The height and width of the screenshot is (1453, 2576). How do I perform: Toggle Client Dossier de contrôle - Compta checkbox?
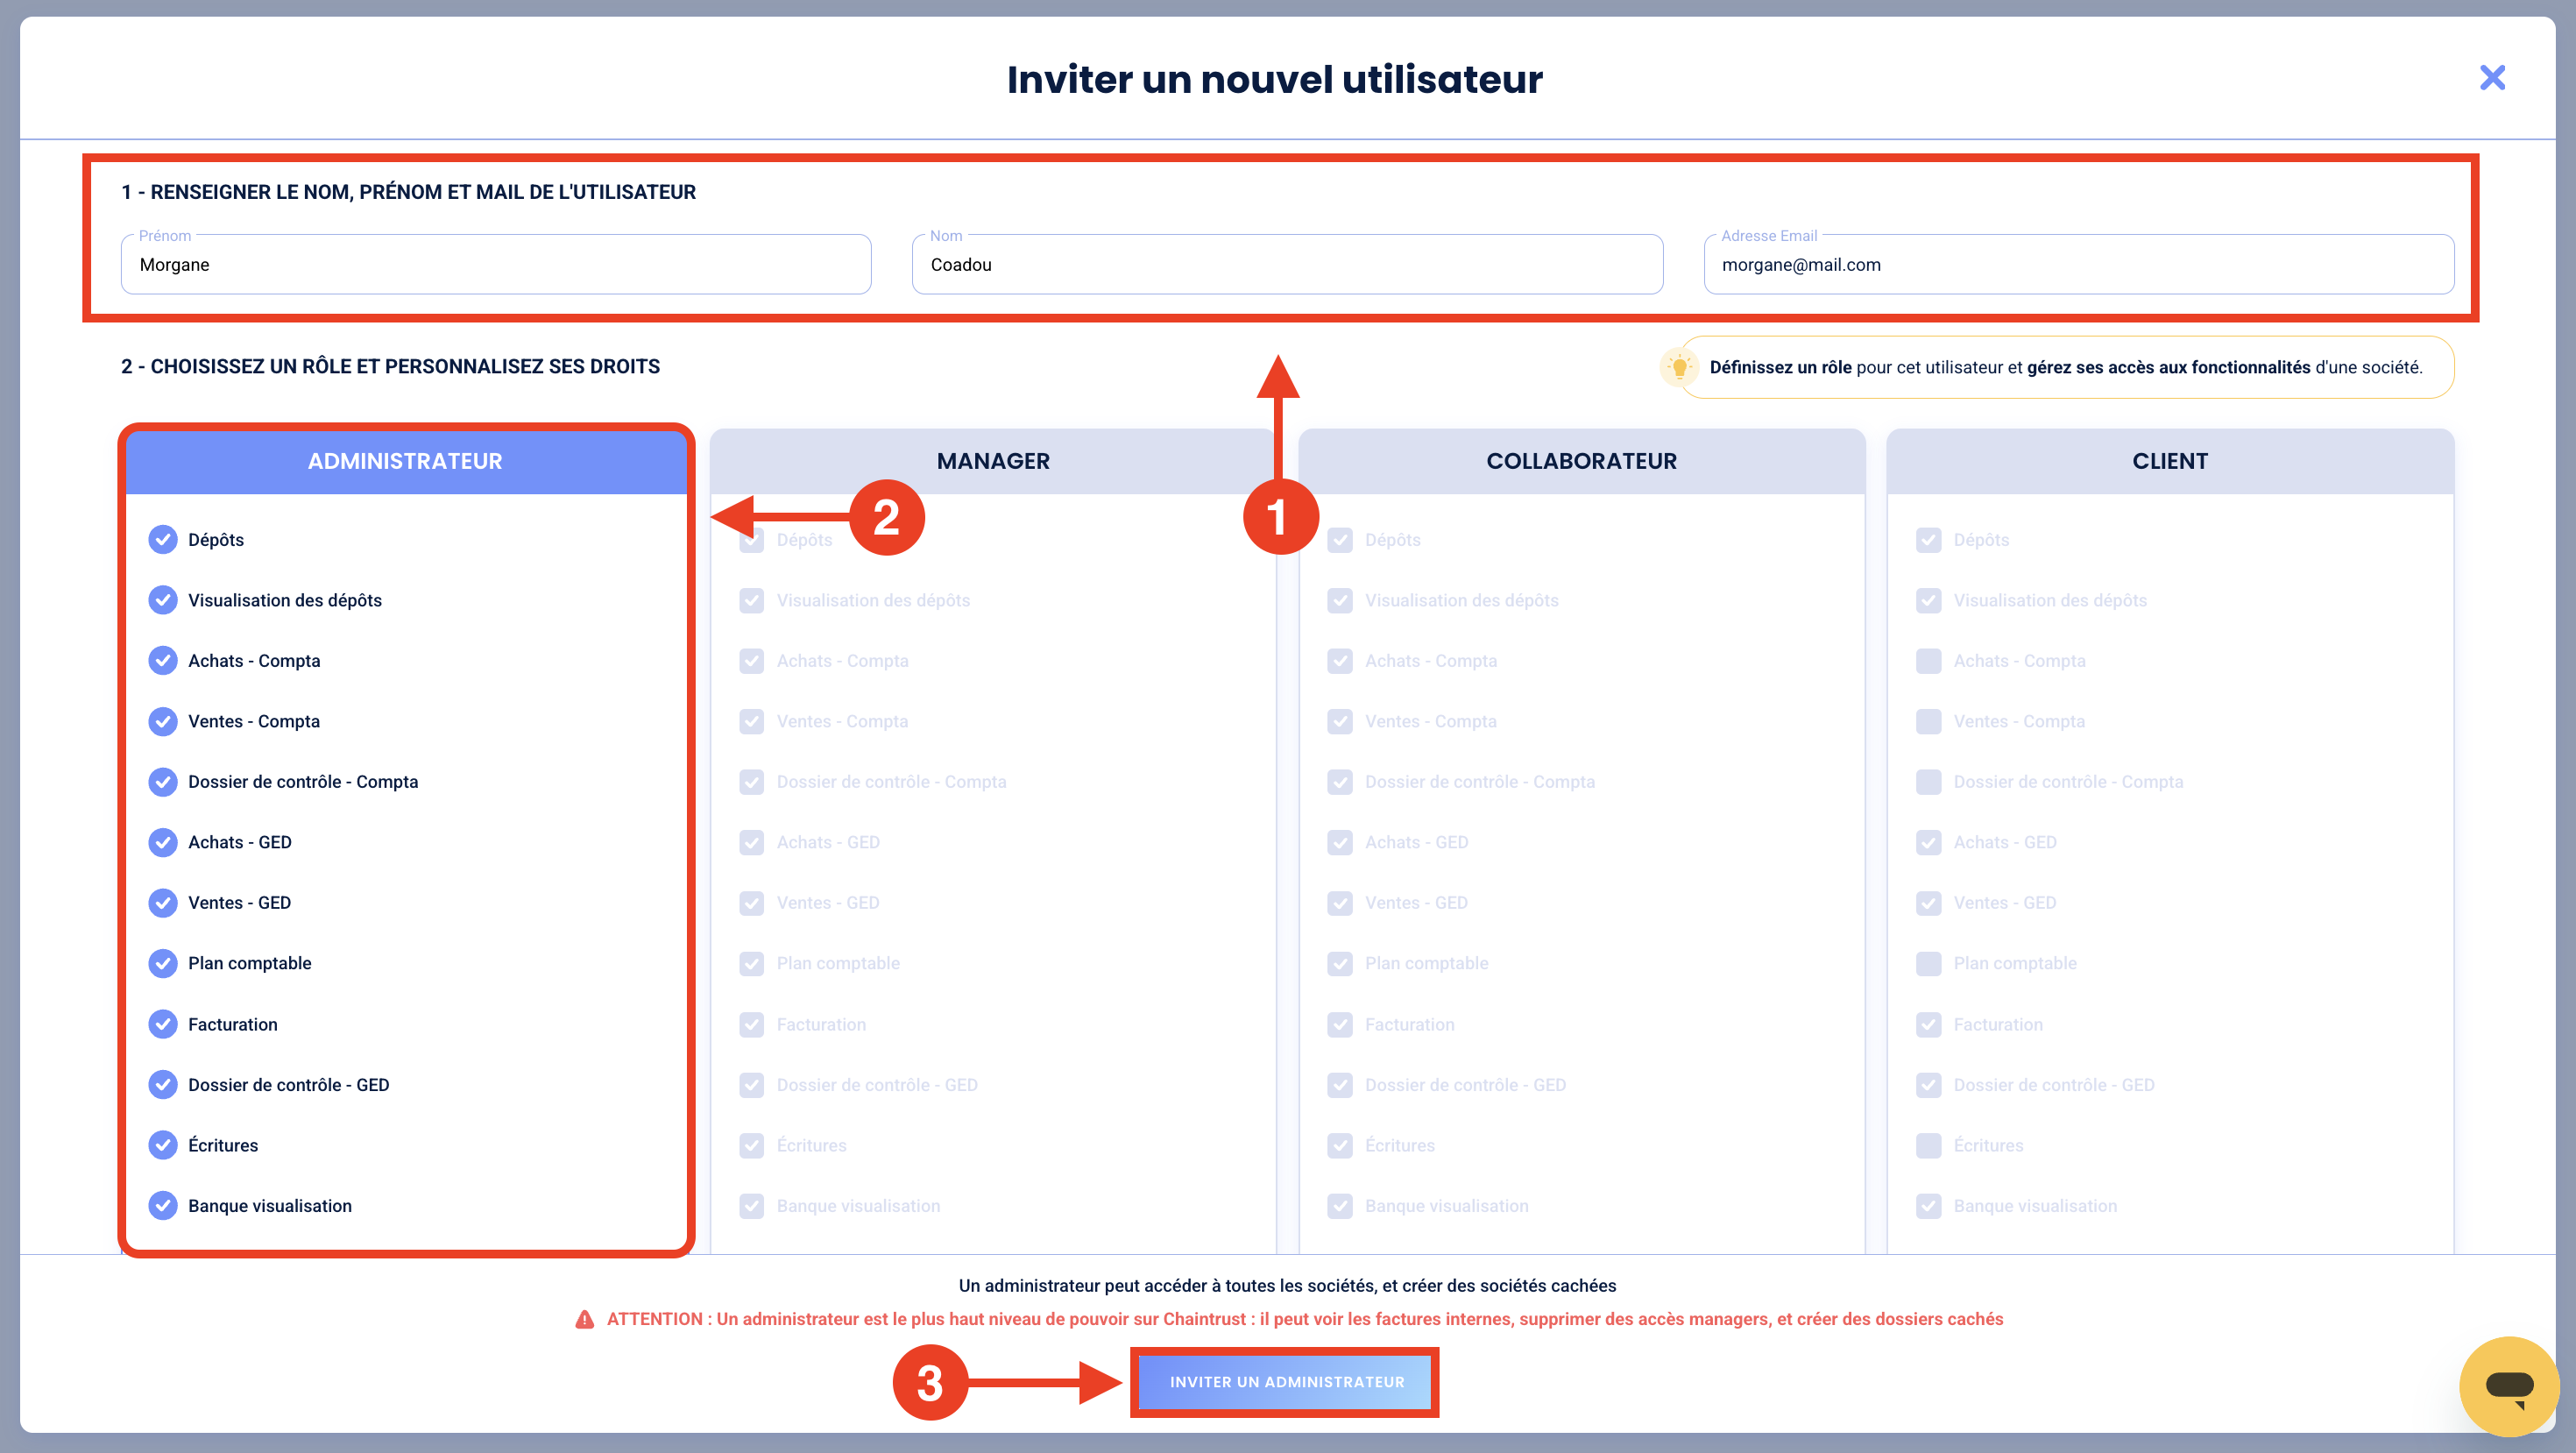pos(1929,782)
